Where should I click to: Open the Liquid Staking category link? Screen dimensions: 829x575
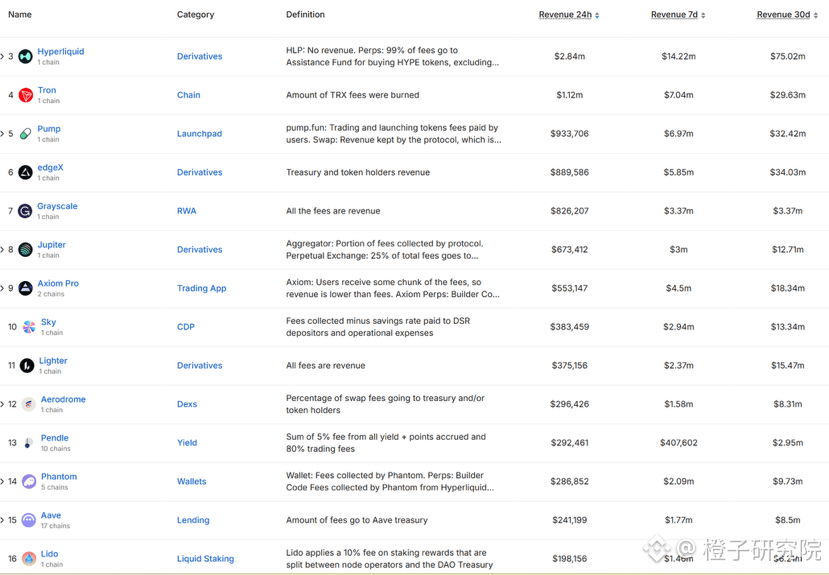pyautogui.click(x=206, y=559)
